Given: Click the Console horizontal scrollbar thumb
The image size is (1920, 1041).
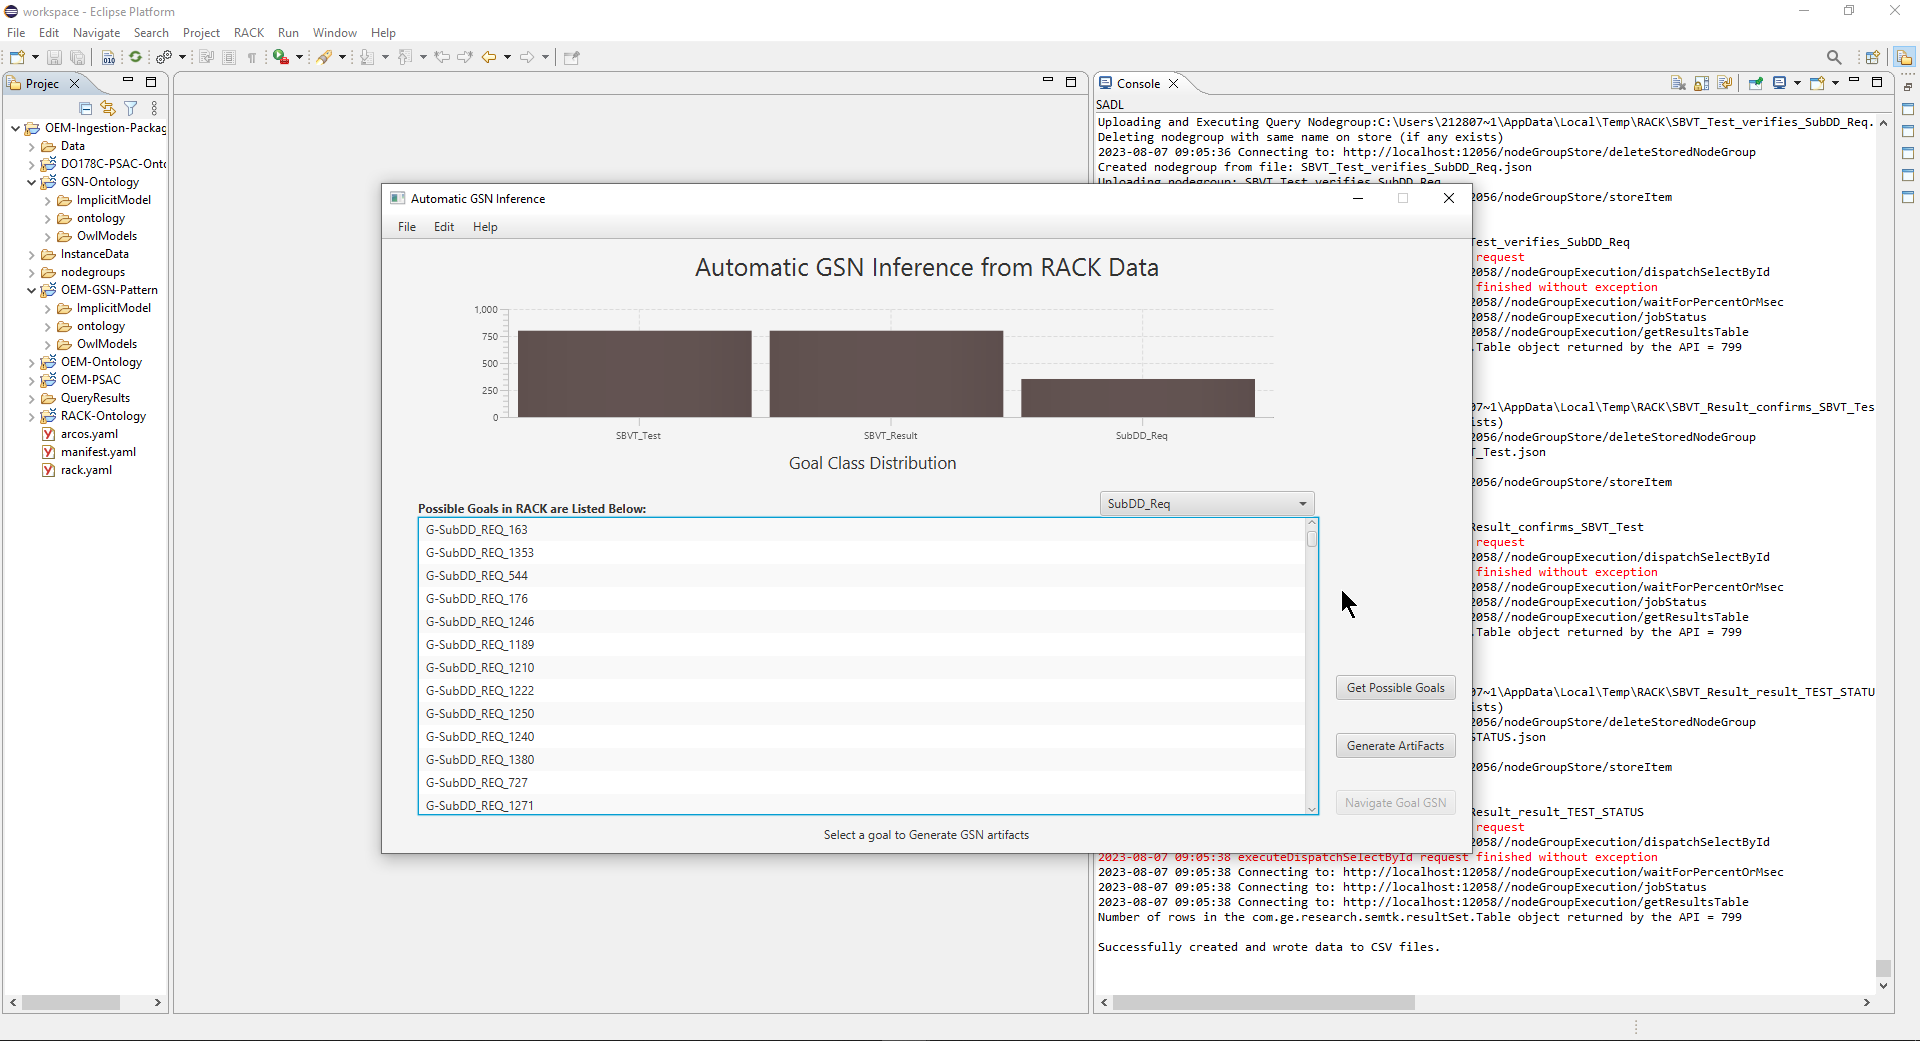Looking at the screenshot, I should pos(1264,1003).
